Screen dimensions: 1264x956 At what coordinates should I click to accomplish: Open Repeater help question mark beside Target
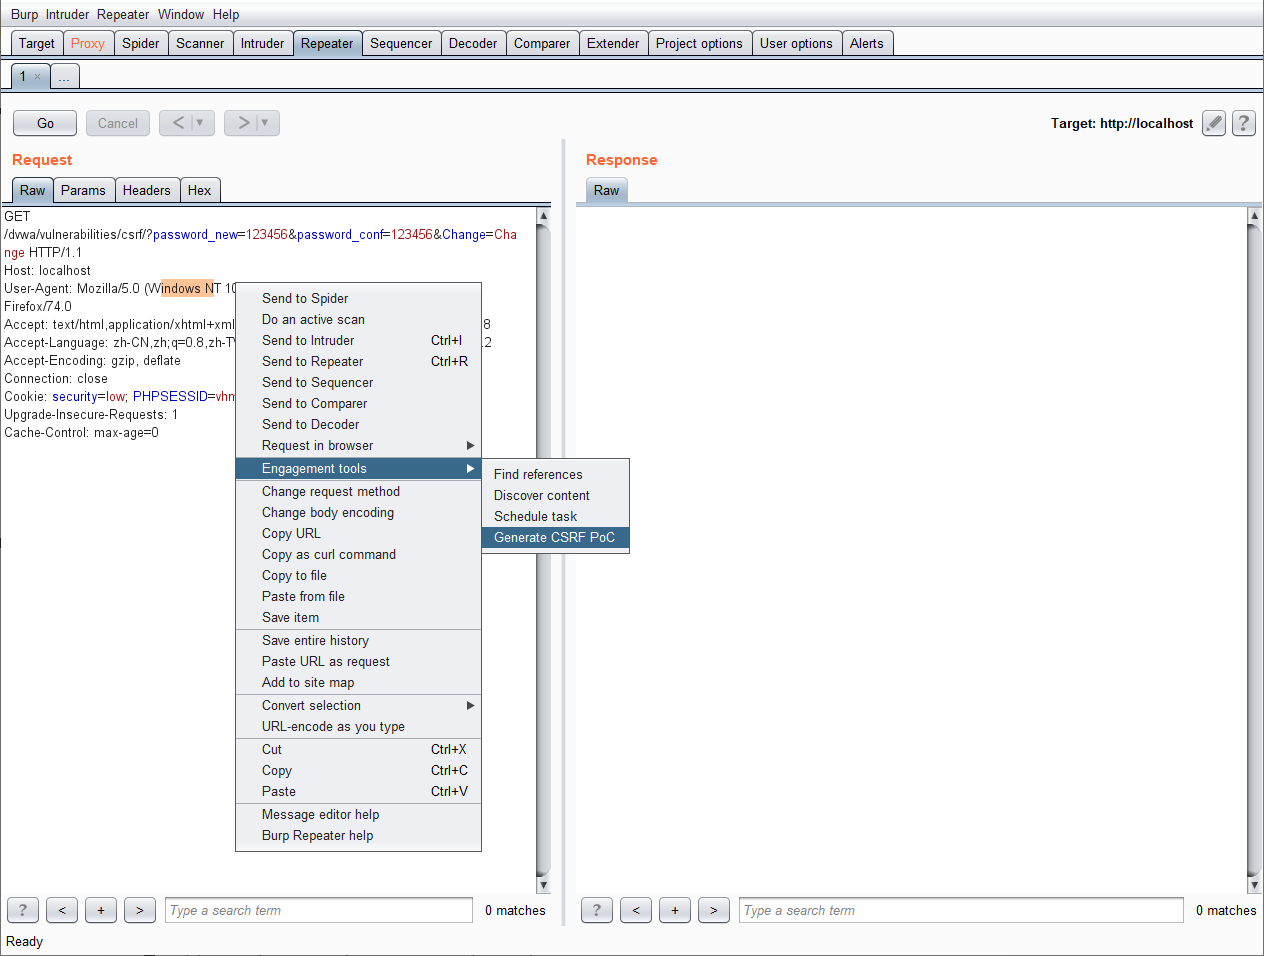pyautogui.click(x=1244, y=123)
